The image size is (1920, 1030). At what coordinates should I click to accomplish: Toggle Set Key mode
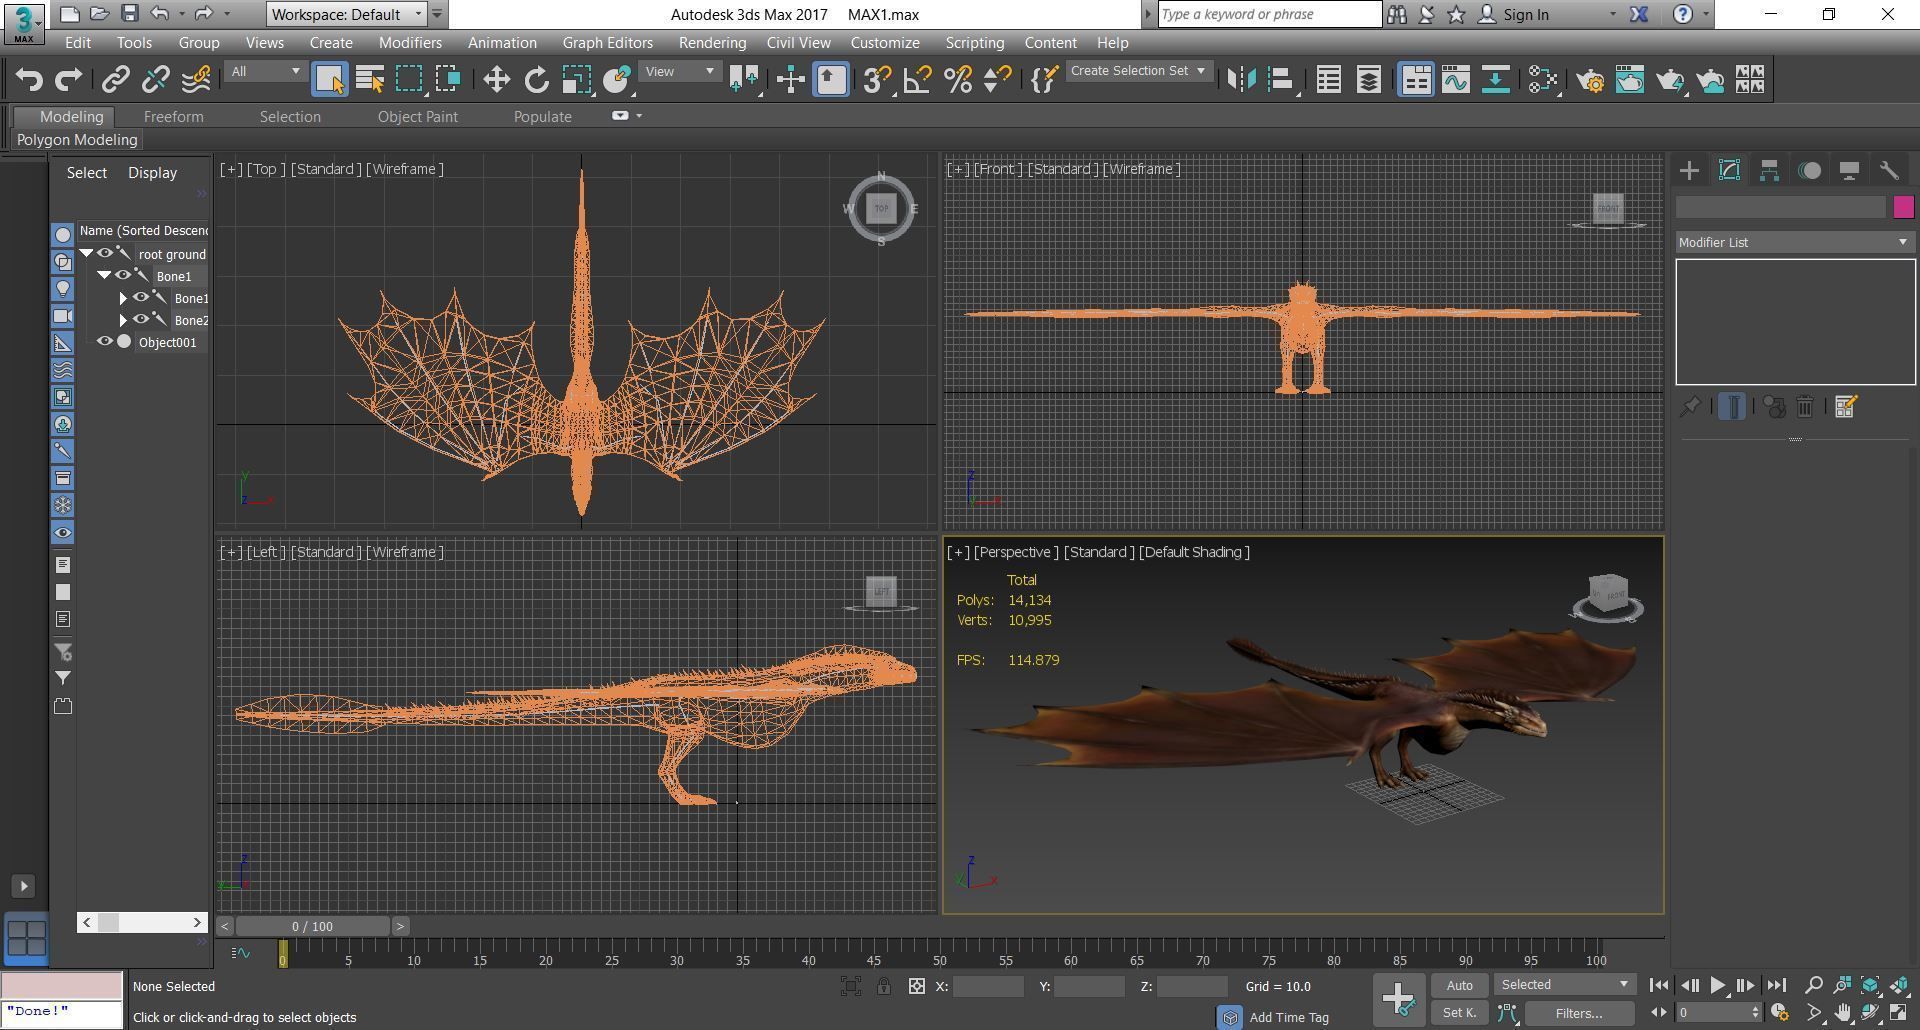pyautogui.click(x=1459, y=1013)
